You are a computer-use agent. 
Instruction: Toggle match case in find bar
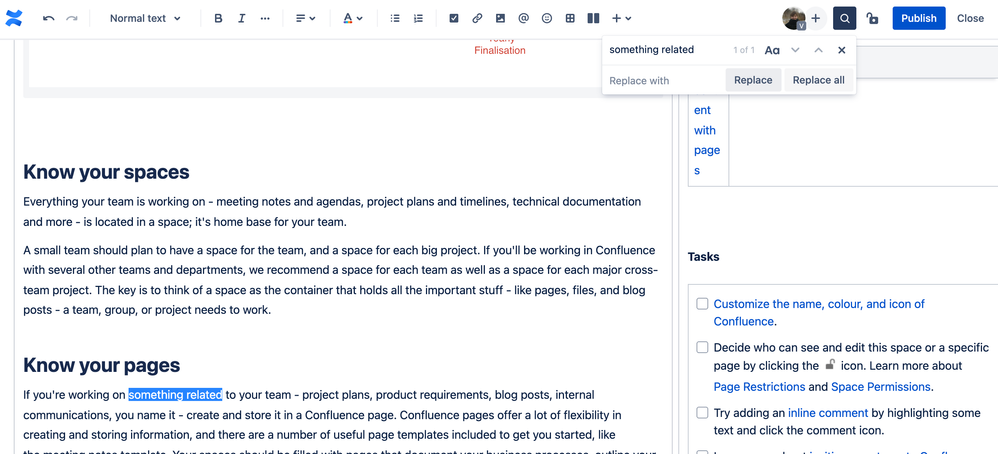772,50
